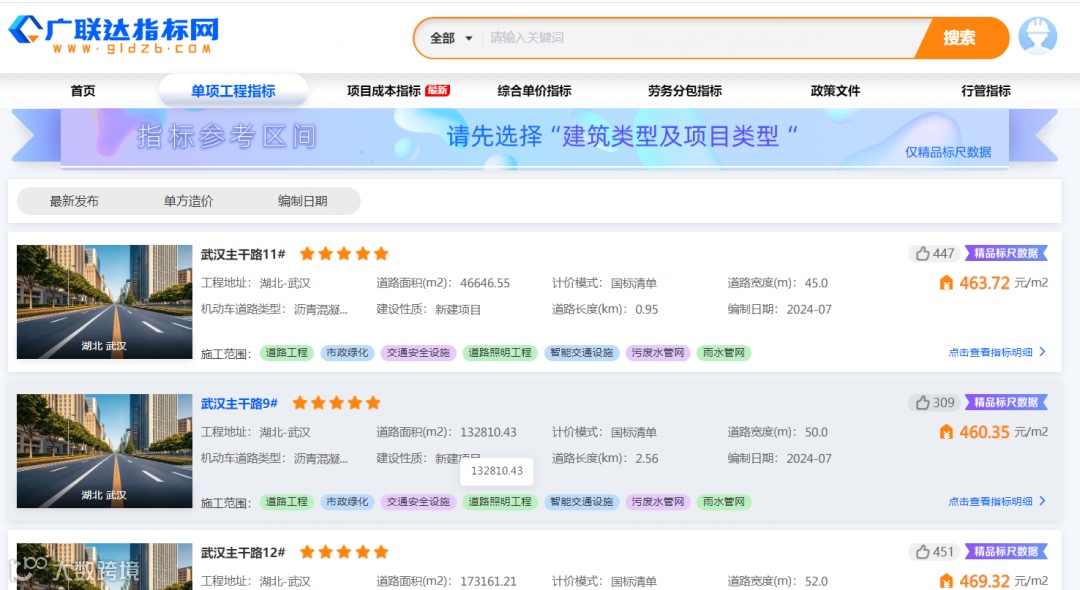Click 点击查看指标明细 for 武汉主干路11#
Screen dimensions: 1080x590
(997, 352)
